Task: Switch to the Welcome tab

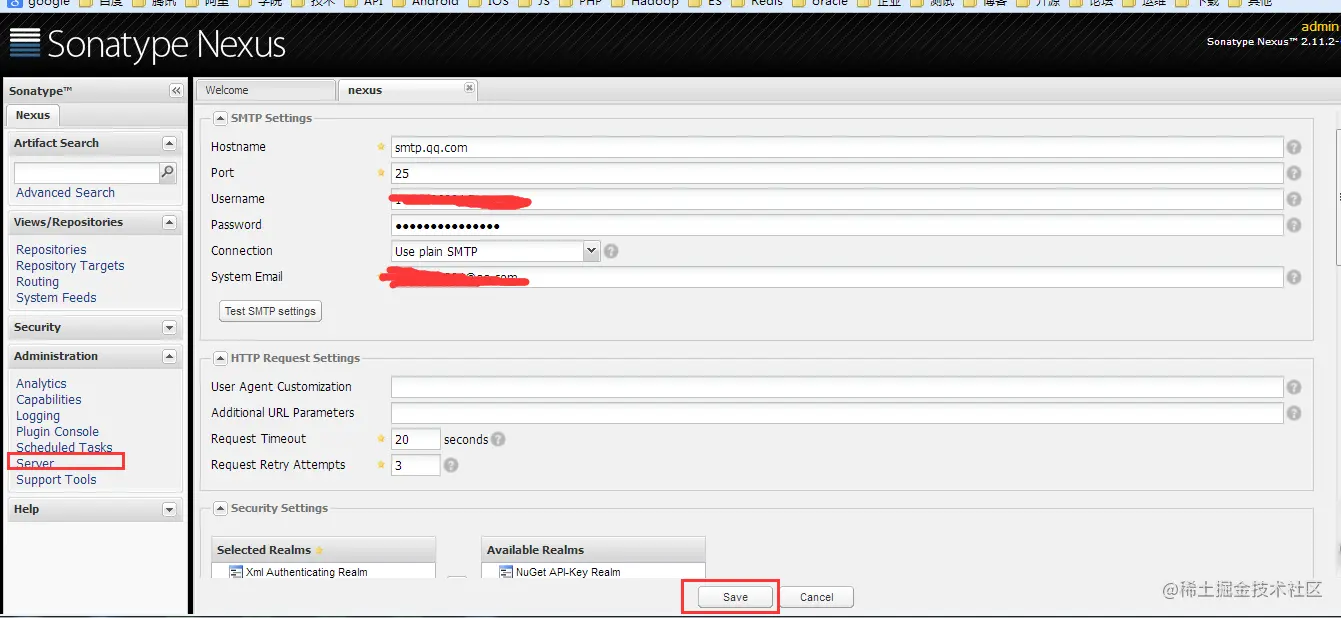Action: click(x=266, y=90)
